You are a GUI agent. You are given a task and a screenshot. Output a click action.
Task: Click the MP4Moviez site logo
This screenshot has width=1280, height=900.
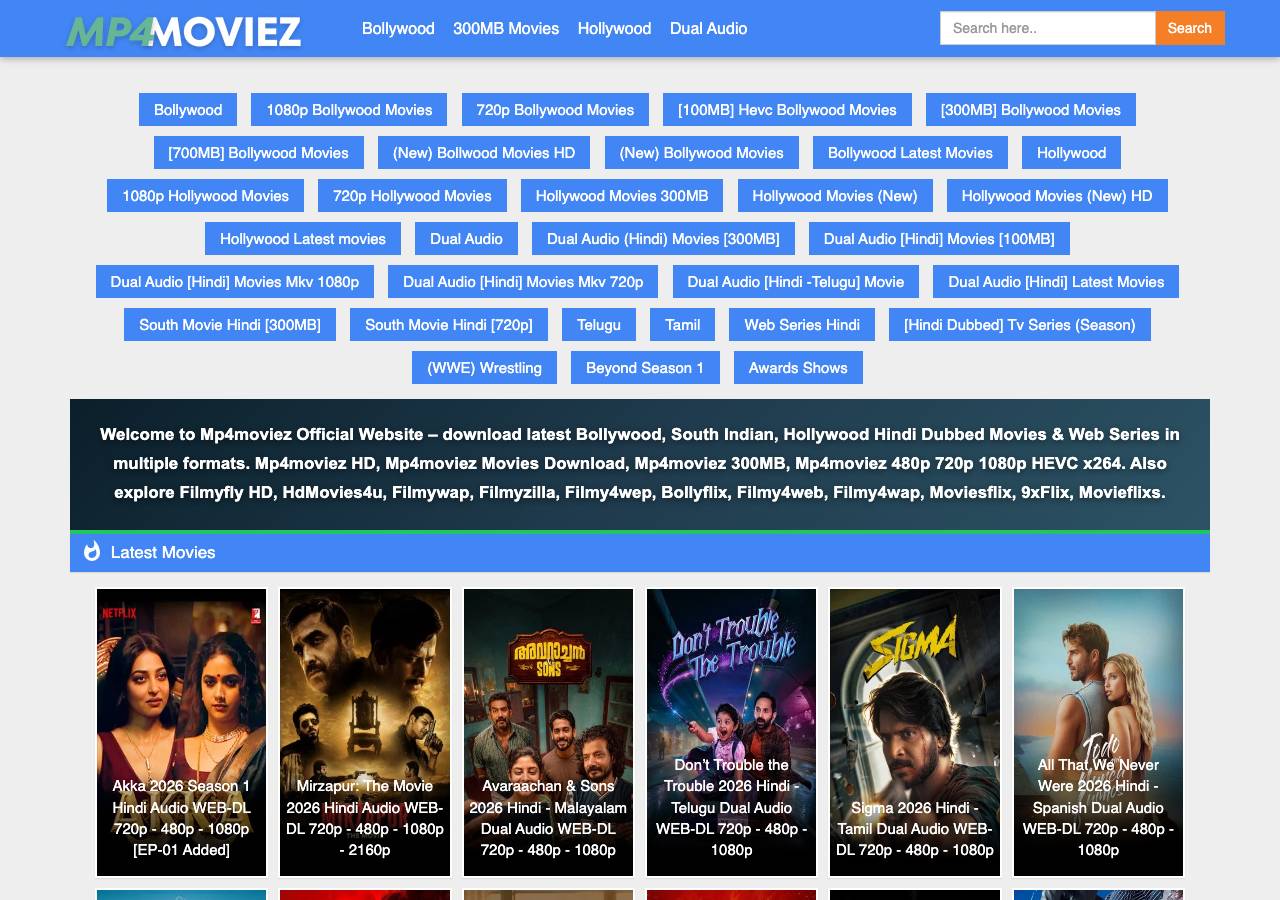point(184,31)
